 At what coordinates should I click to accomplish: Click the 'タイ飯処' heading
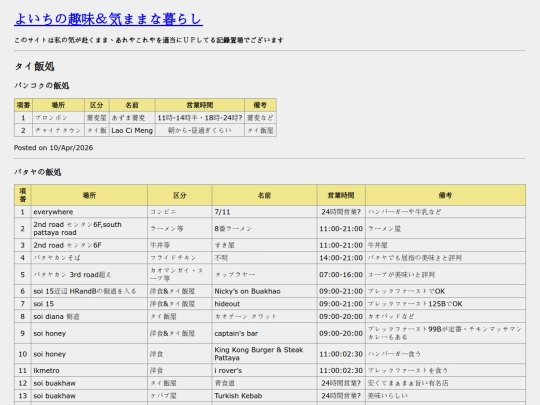click(x=34, y=66)
